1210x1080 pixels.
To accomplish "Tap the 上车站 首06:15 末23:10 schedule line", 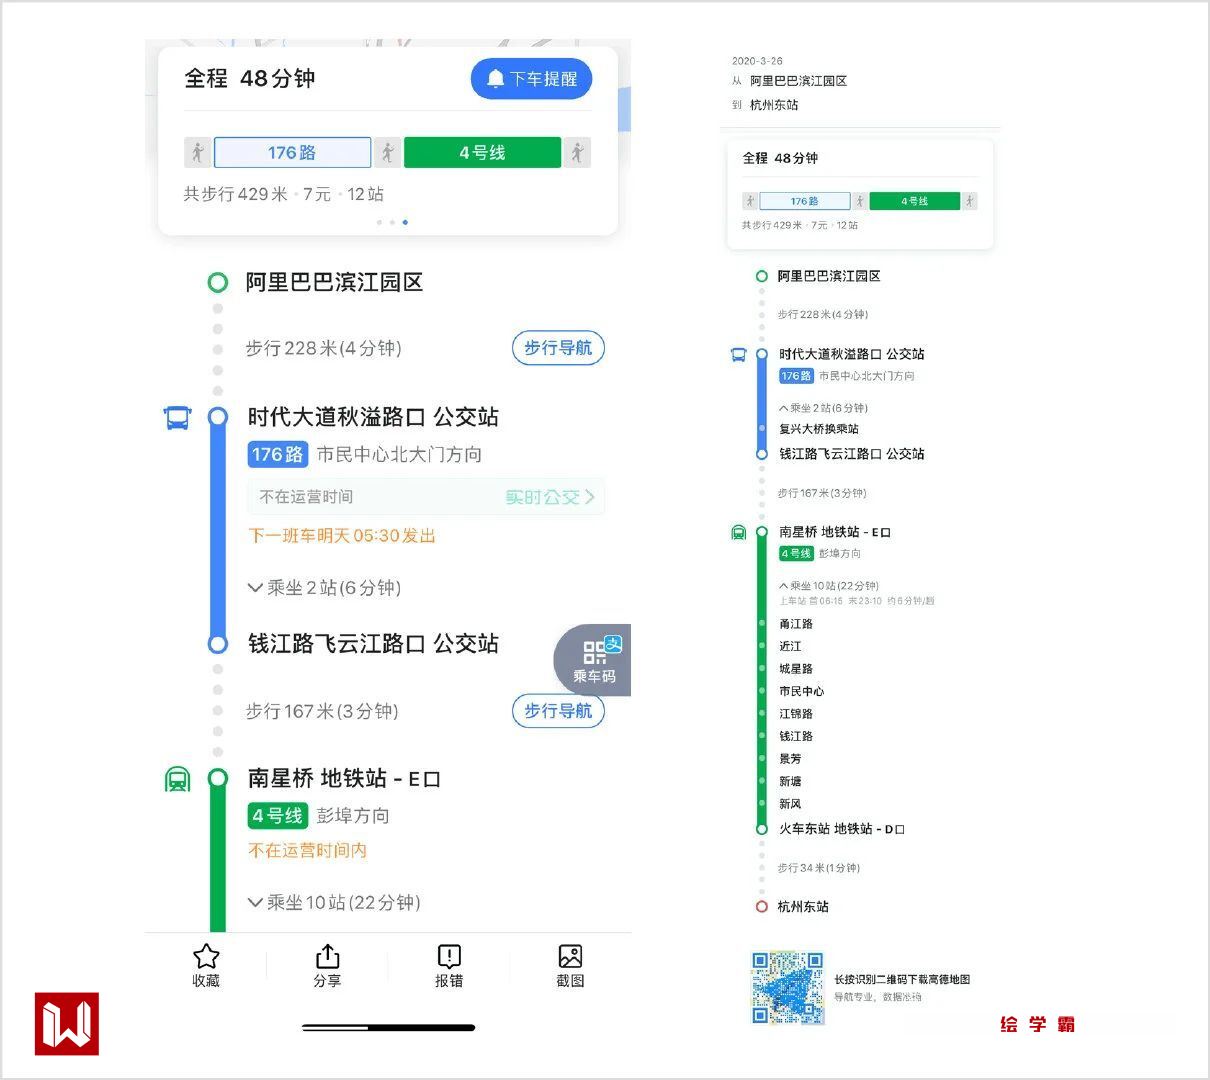I will (x=856, y=601).
